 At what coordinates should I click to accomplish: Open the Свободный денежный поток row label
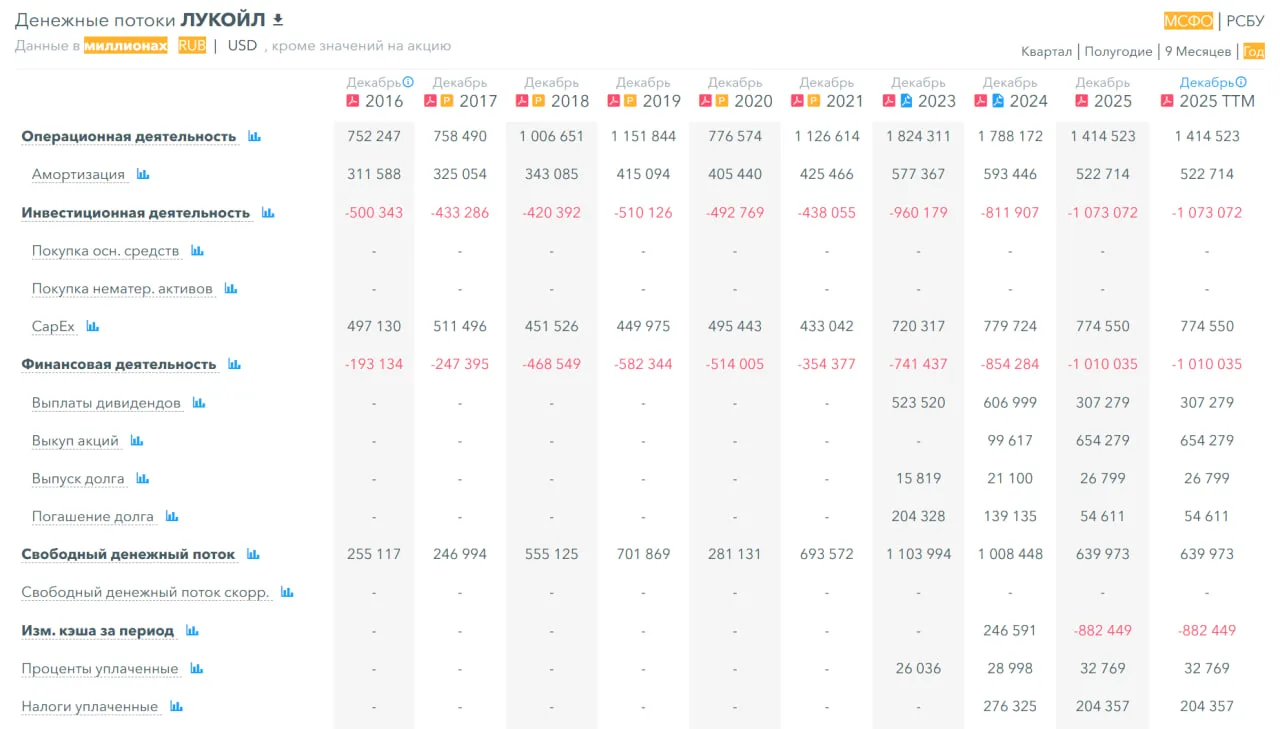(128, 554)
